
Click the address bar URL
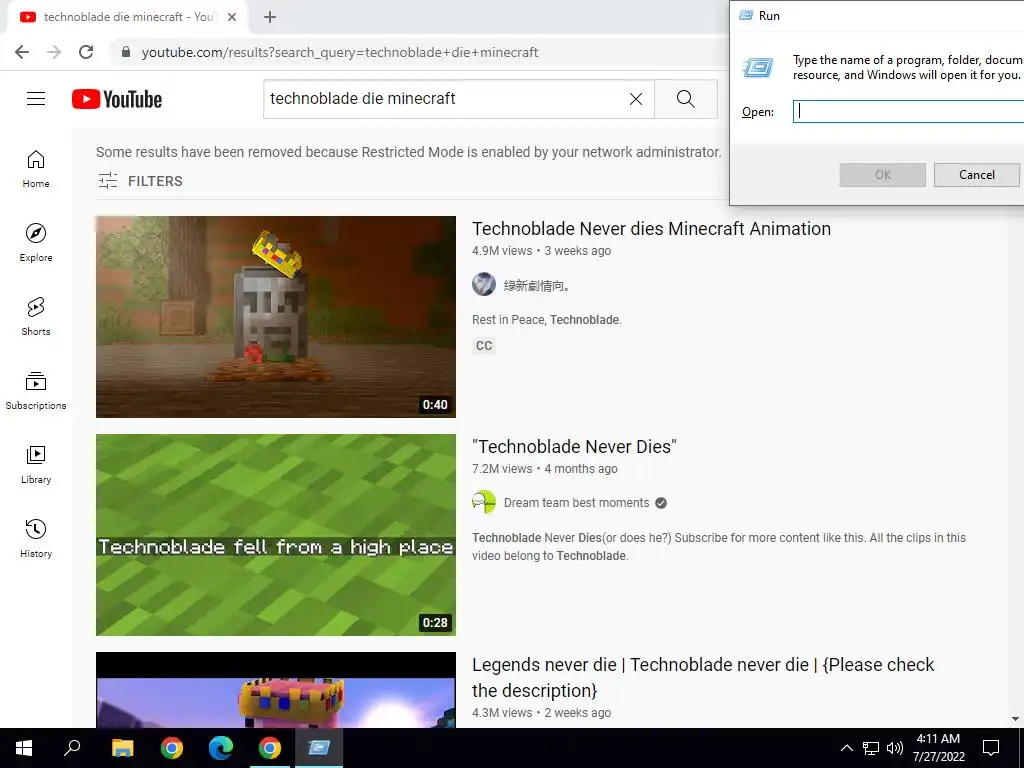click(x=340, y=52)
